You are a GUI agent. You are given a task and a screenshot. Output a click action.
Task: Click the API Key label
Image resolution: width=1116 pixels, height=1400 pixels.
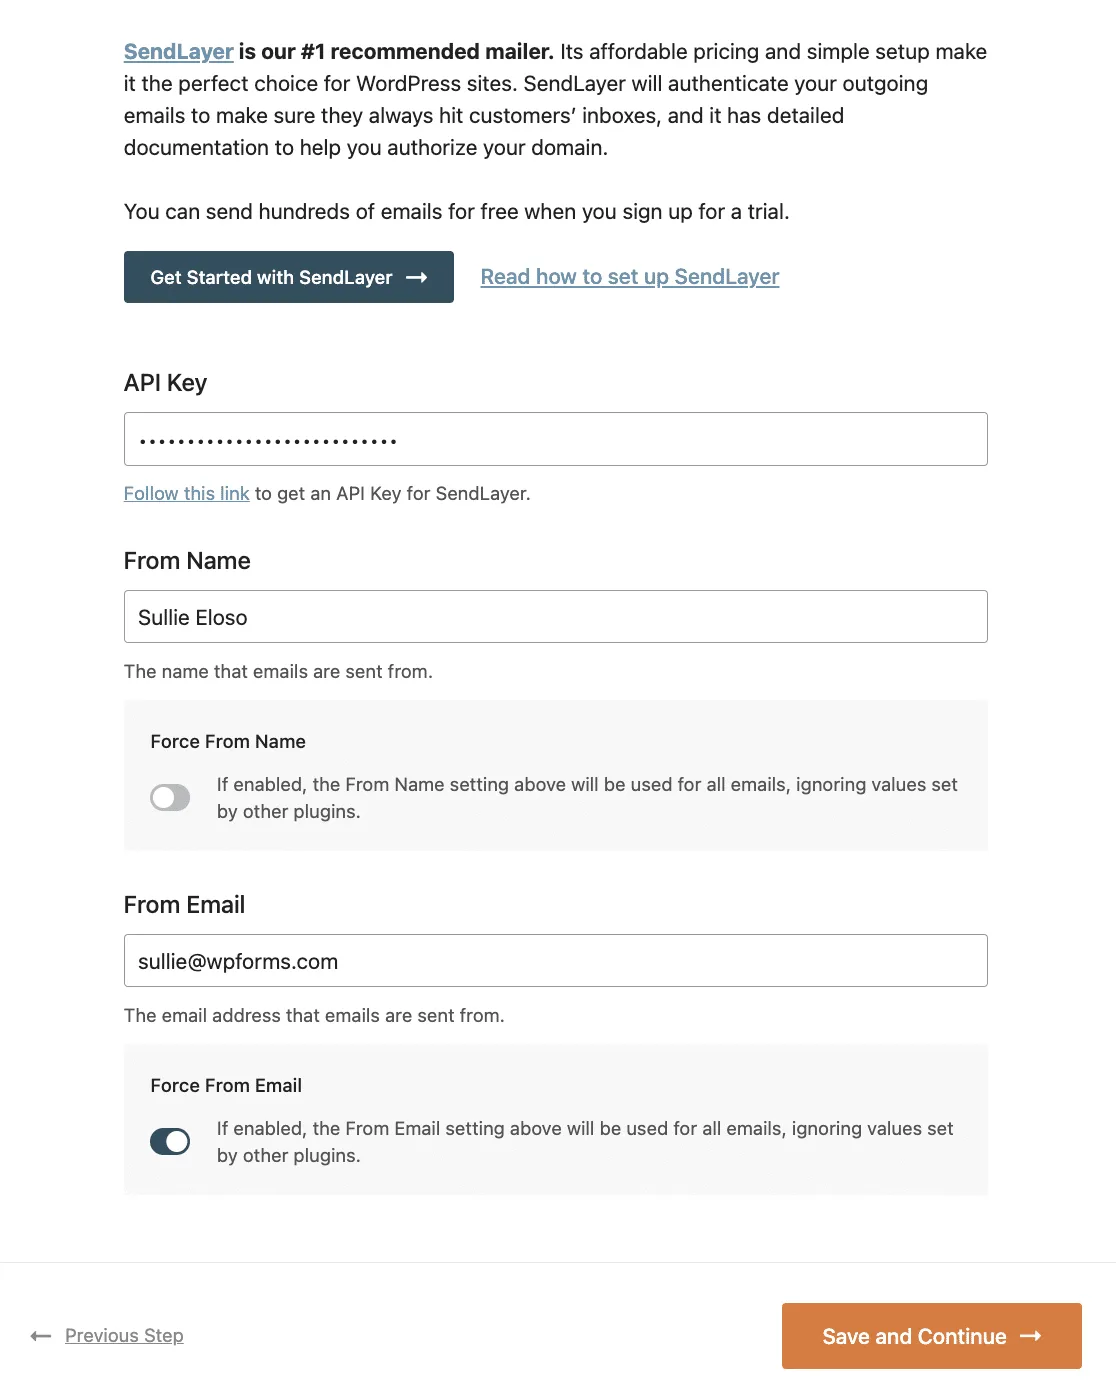point(165,383)
